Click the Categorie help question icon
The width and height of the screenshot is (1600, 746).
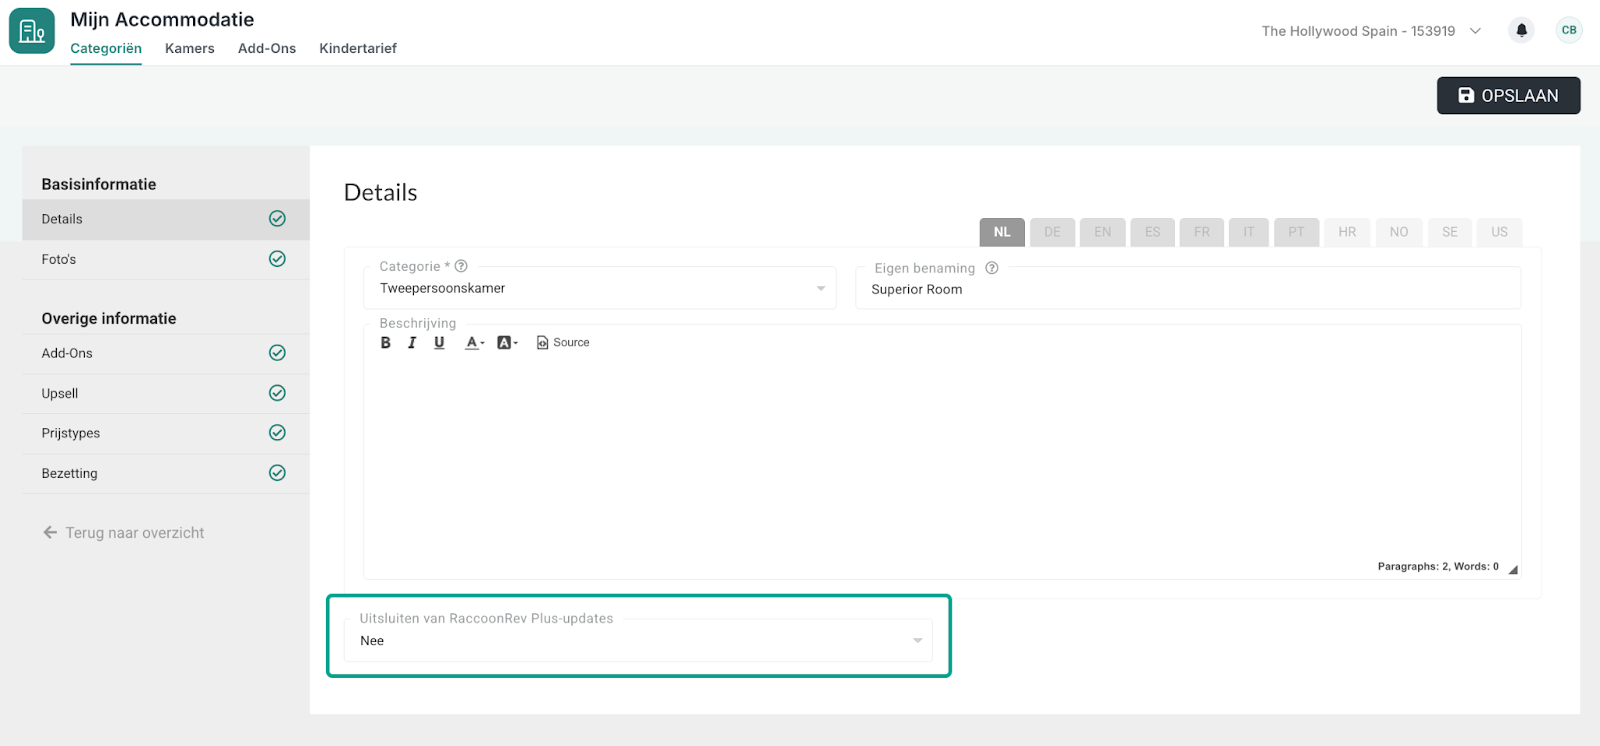click(461, 266)
